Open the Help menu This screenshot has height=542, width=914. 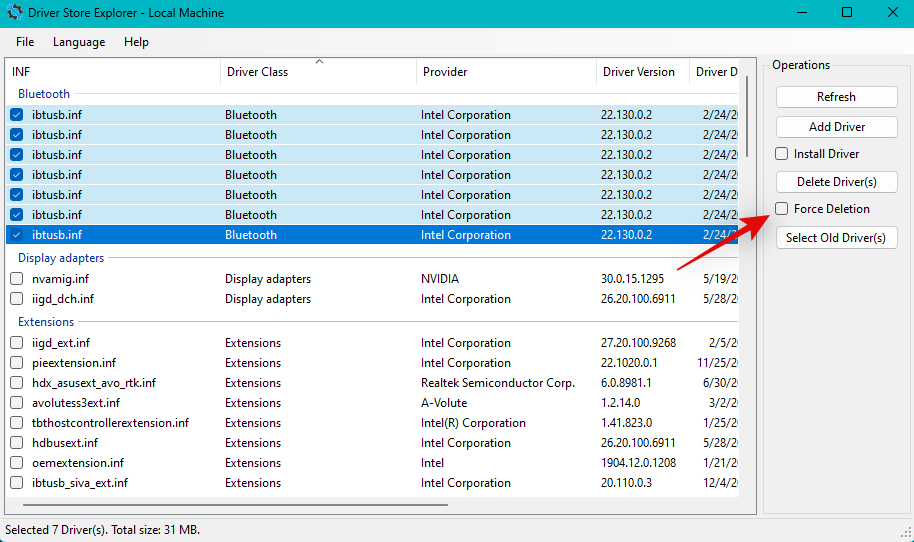click(x=136, y=42)
